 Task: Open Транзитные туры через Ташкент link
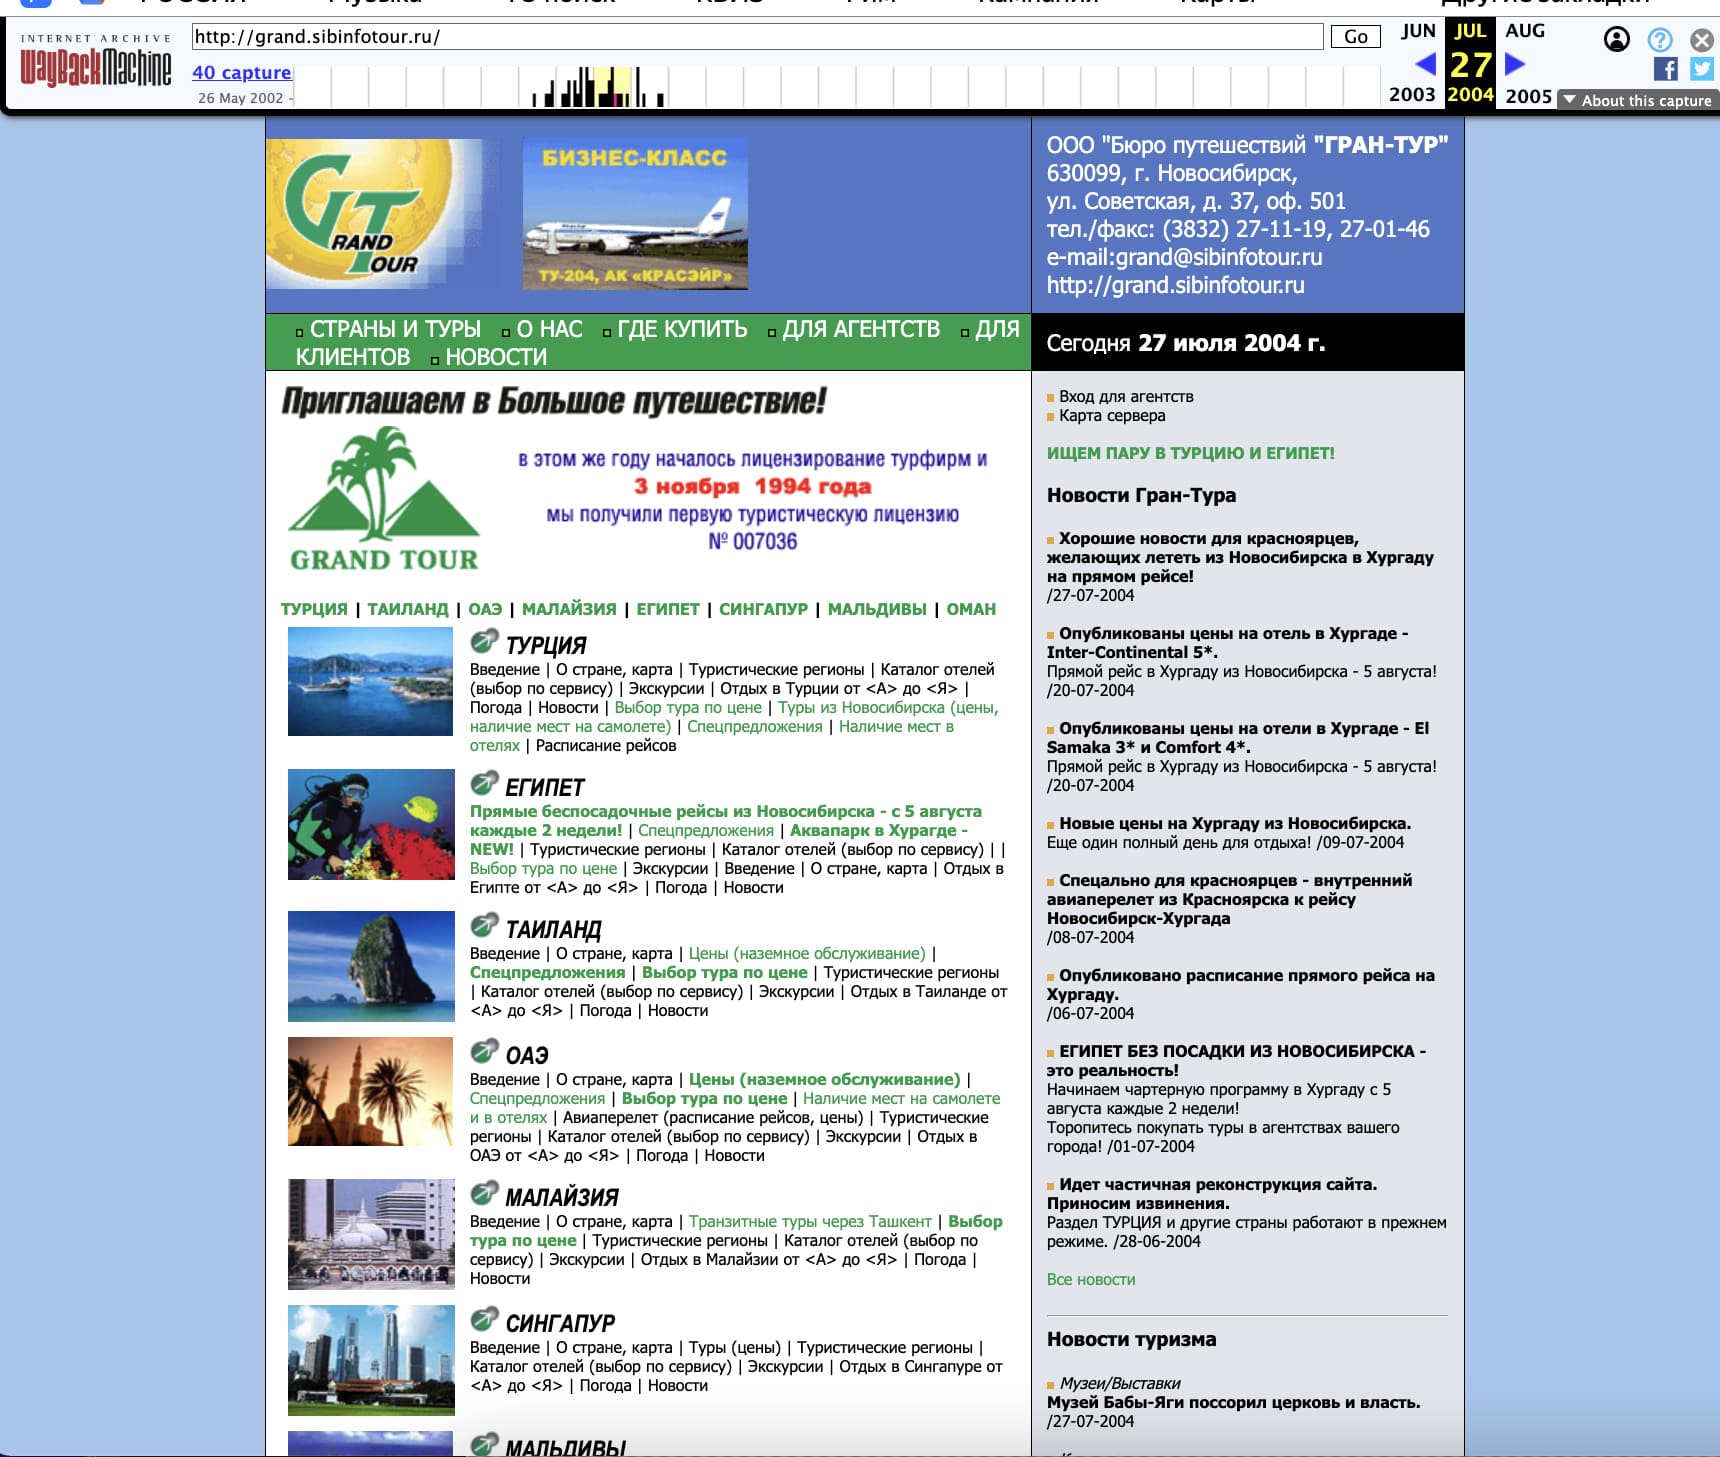pos(810,1221)
